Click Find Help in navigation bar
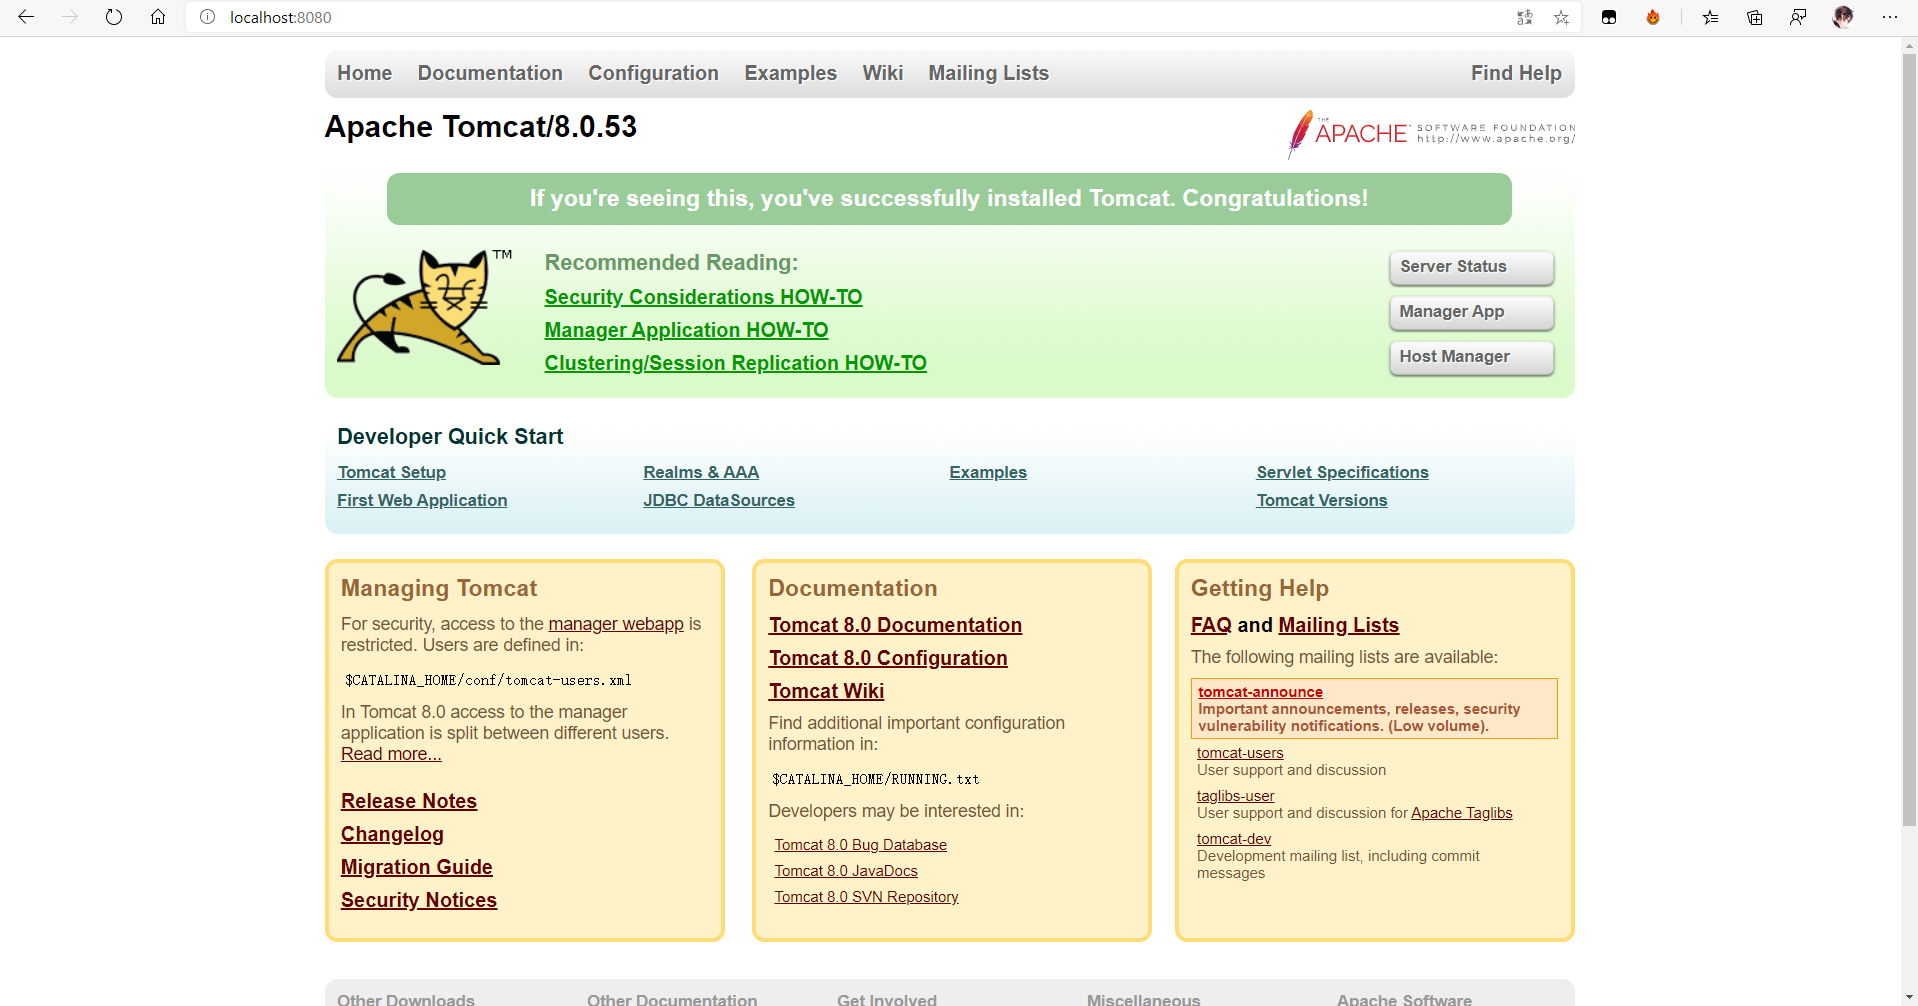This screenshot has height=1006, width=1918. pyautogui.click(x=1516, y=73)
